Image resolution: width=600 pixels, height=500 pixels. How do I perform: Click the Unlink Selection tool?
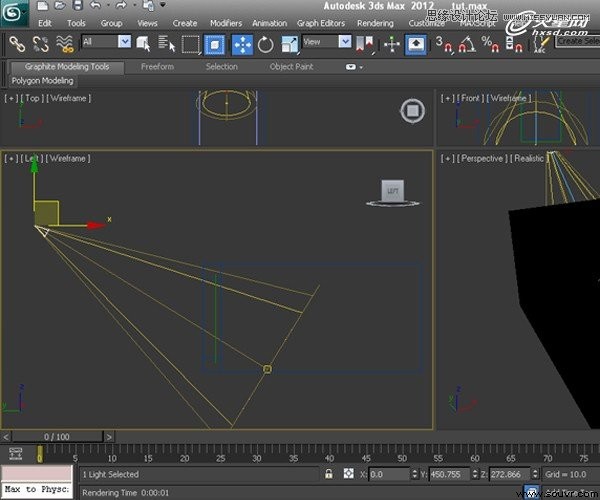40,43
